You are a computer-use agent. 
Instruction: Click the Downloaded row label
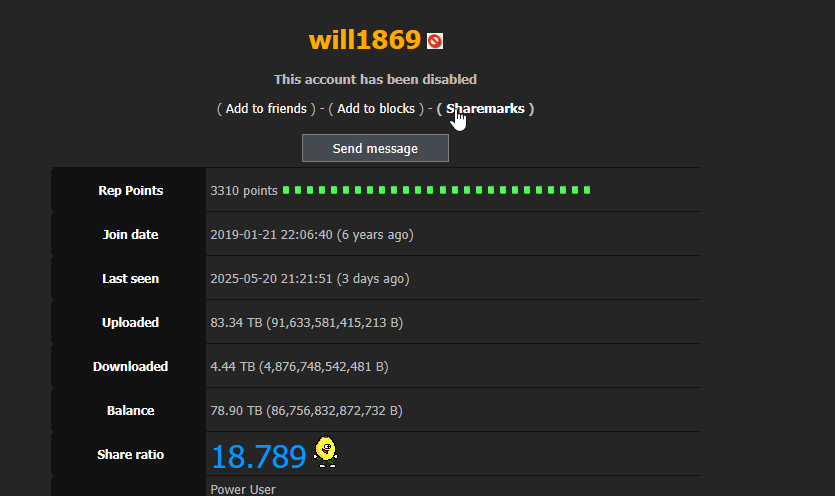130,367
